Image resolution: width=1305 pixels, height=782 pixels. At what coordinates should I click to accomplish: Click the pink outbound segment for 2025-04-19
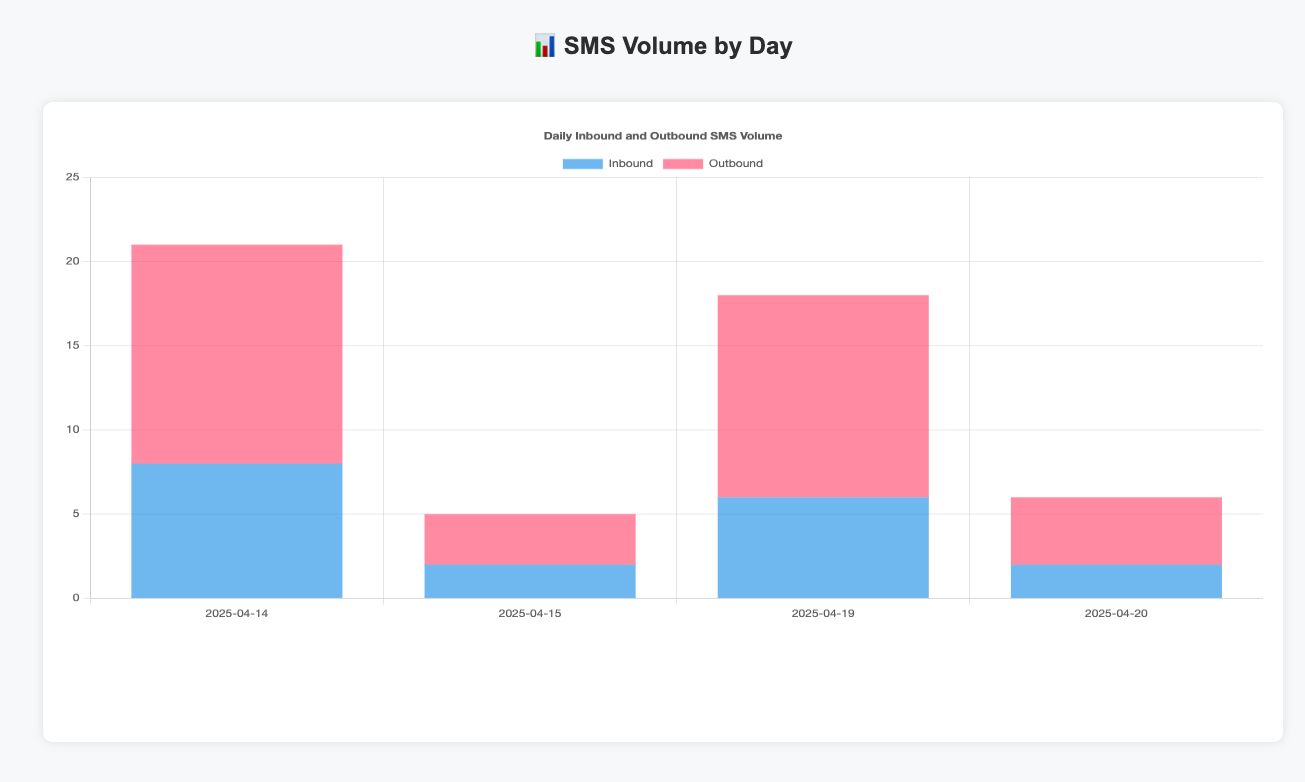[x=822, y=395]
